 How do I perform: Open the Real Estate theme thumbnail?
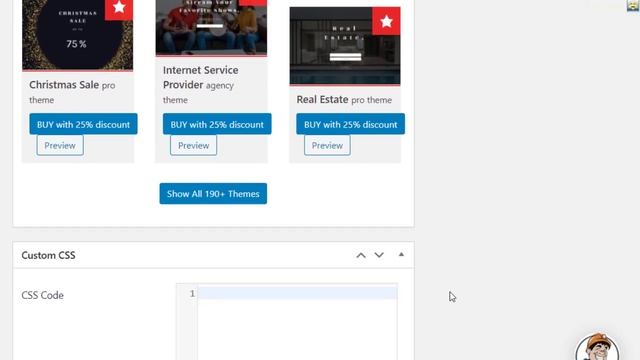pyautogui.click(x=345, y=46)
